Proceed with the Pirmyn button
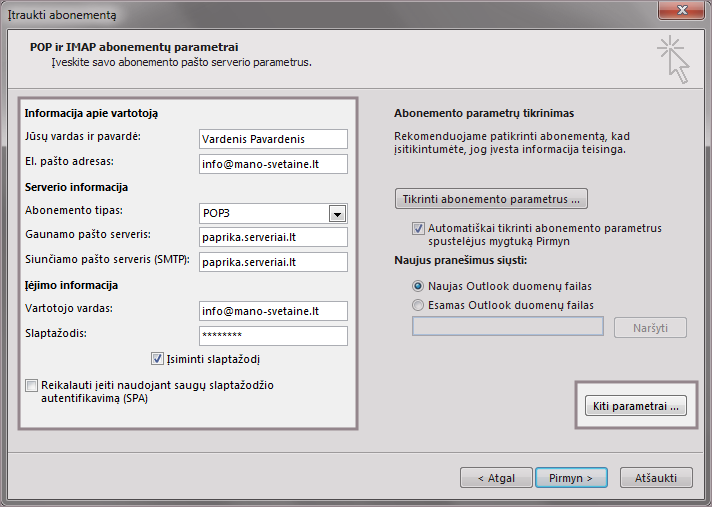 coord(571,478)
